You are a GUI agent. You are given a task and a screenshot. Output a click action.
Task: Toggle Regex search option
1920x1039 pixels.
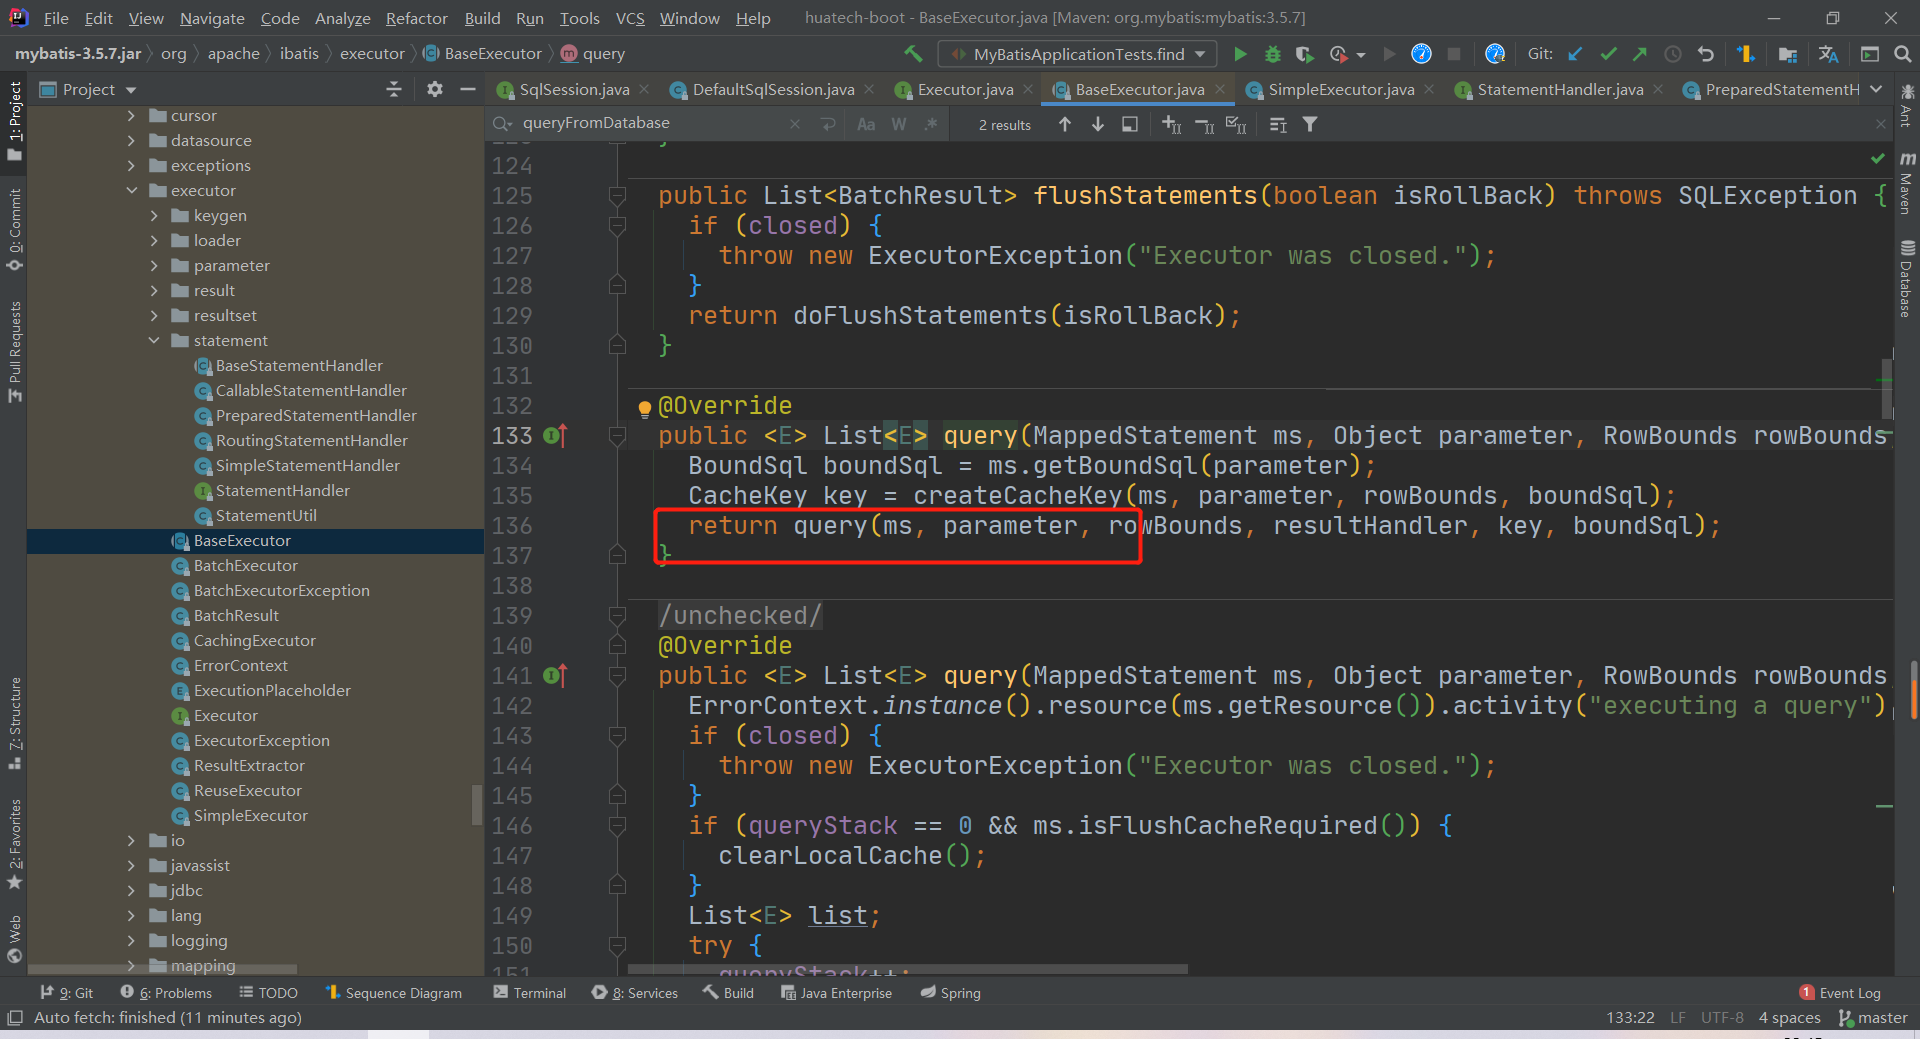tap(931, 124)
